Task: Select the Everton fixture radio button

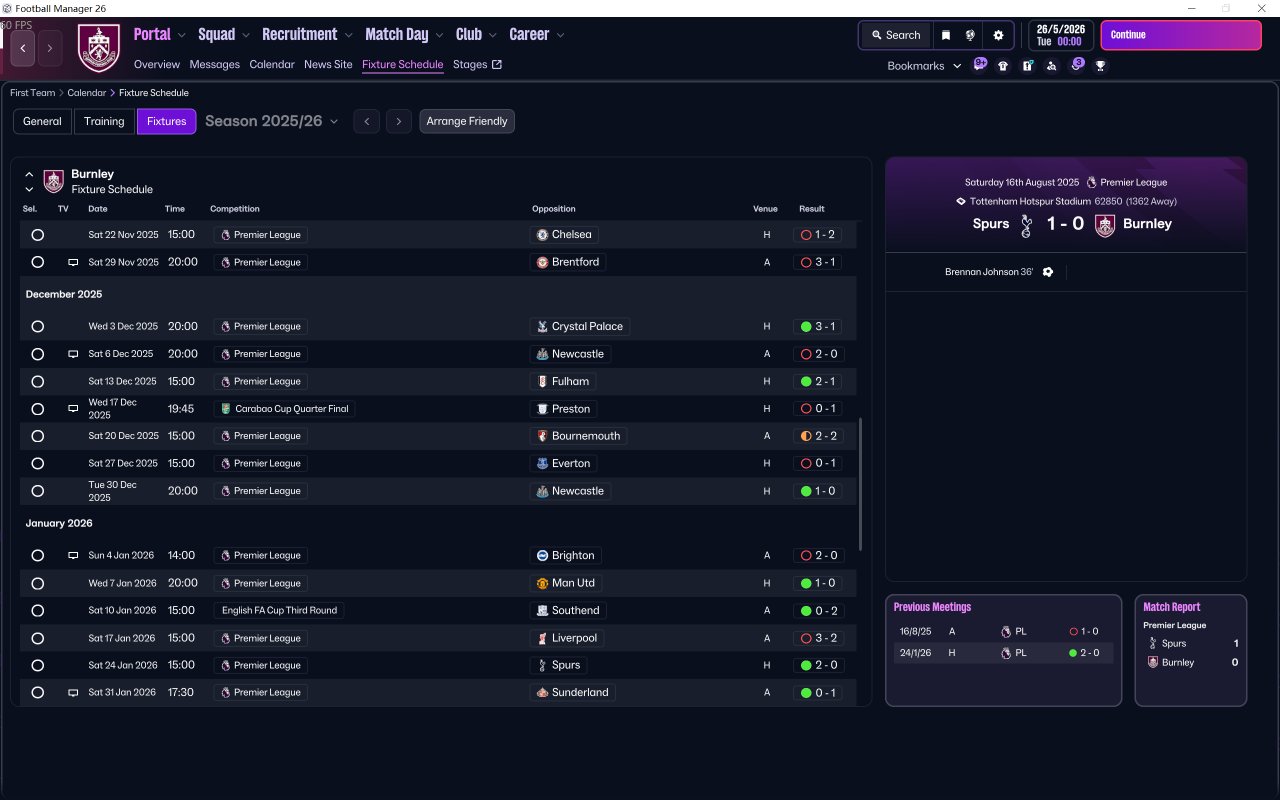Action: [x=38, y=464]
